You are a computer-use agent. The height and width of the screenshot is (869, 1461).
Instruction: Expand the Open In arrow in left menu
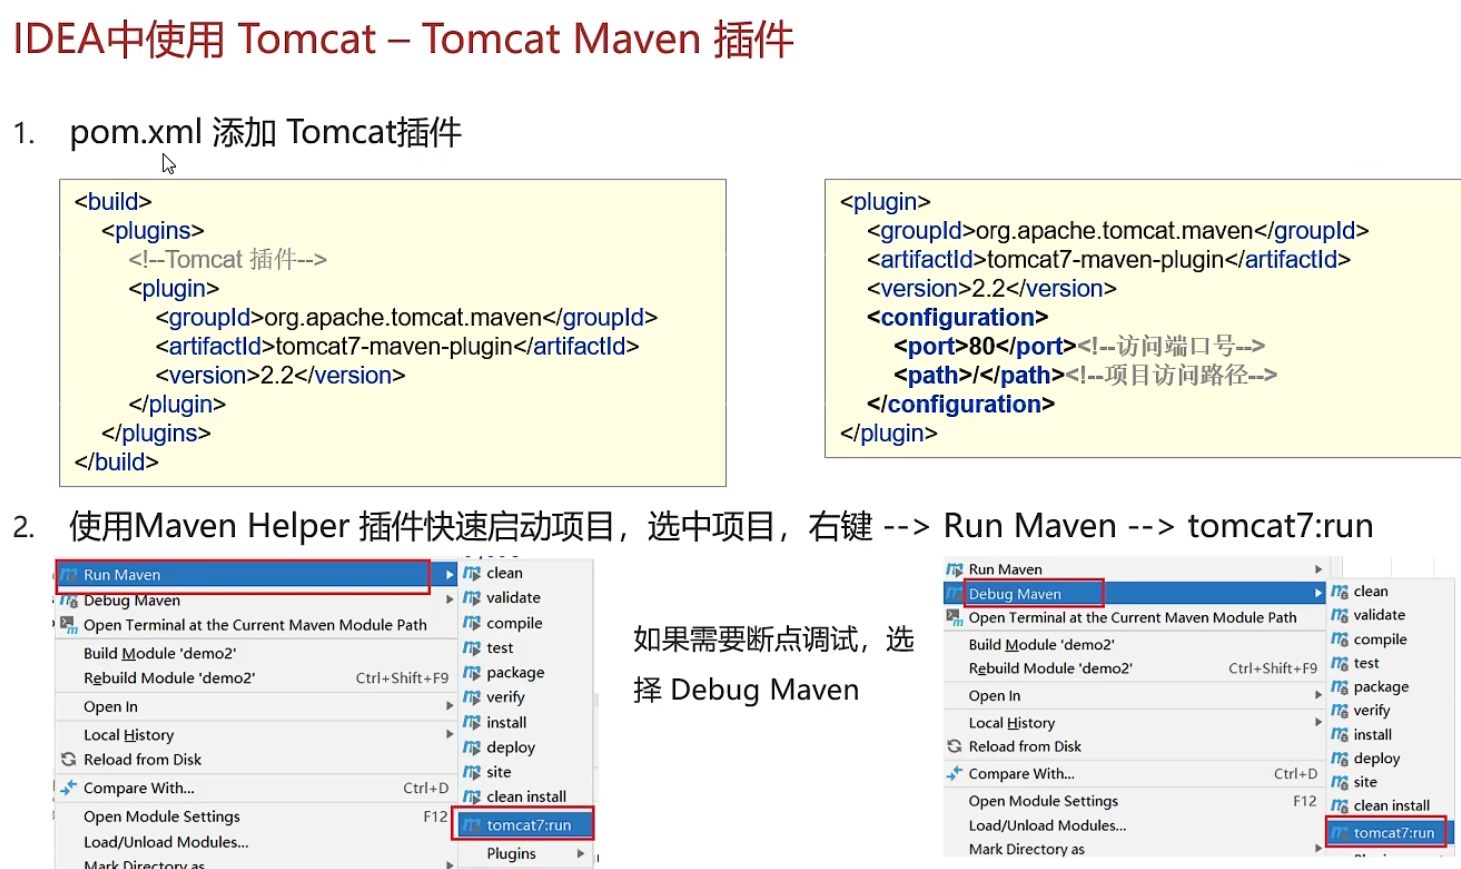pos(450,706)
